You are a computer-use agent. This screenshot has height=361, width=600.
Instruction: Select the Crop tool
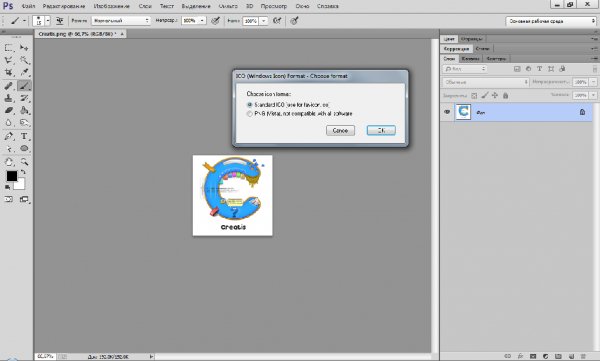[8, 72]
